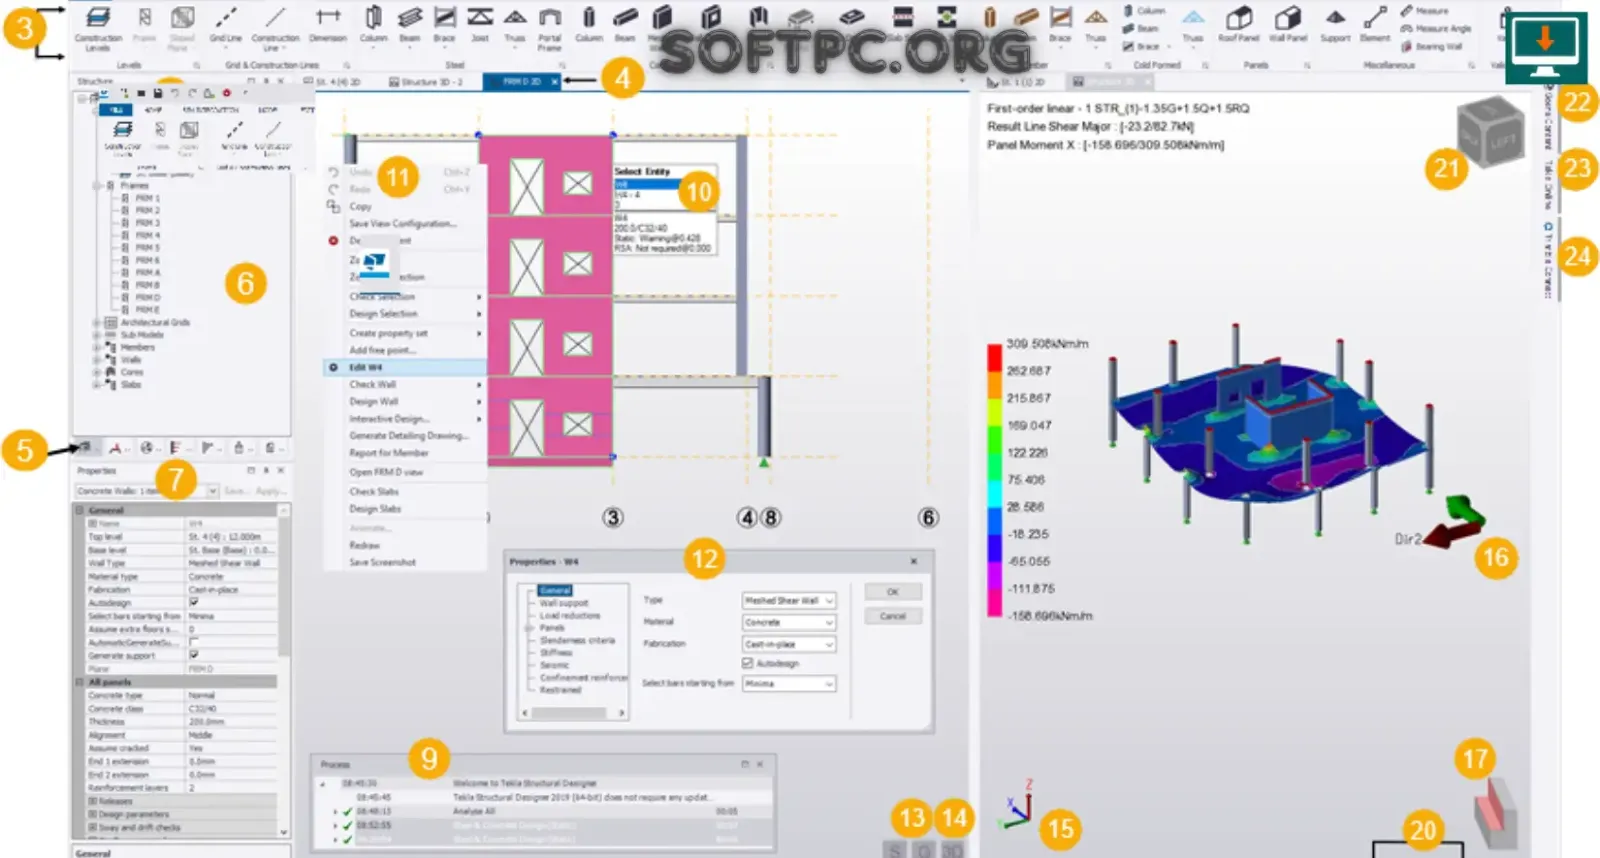
Task: Open the Fabrication dropdown showing Cast-in-place
Action: pyautogui.click(x=788, y=644)
